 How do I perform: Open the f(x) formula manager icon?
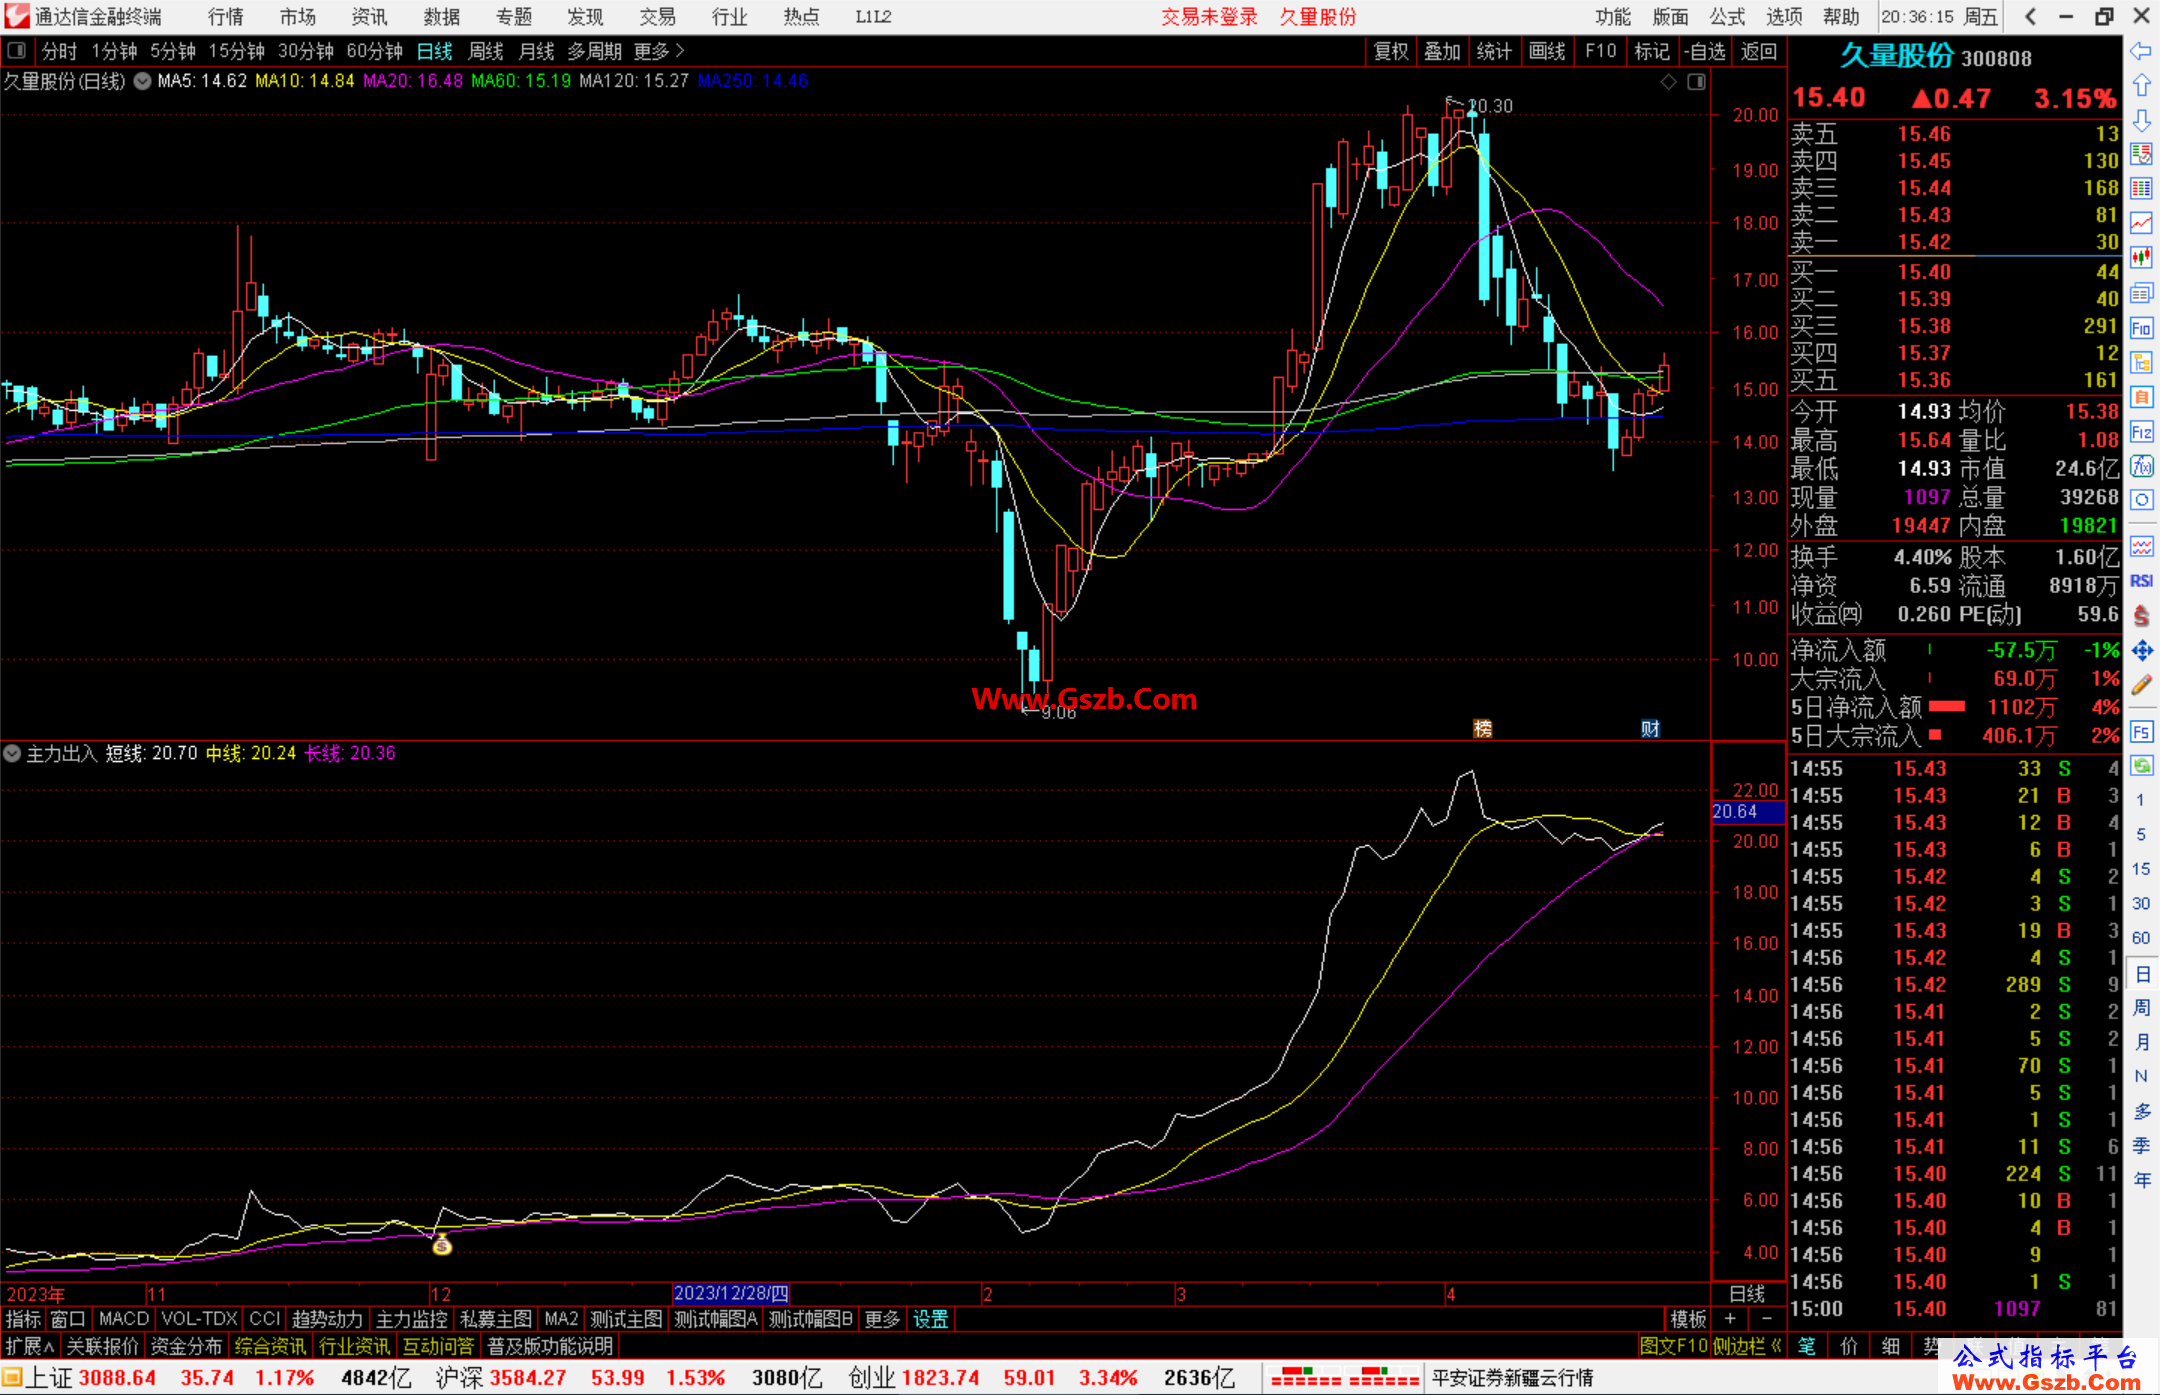(2141, 466)
